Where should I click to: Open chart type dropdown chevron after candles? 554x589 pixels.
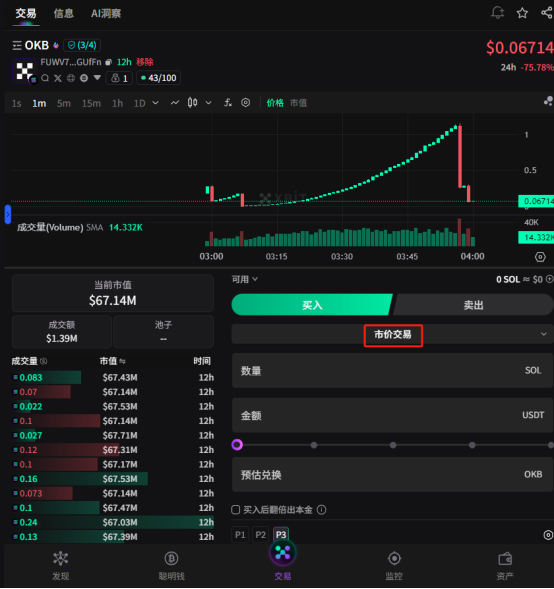tap(208, 103)
